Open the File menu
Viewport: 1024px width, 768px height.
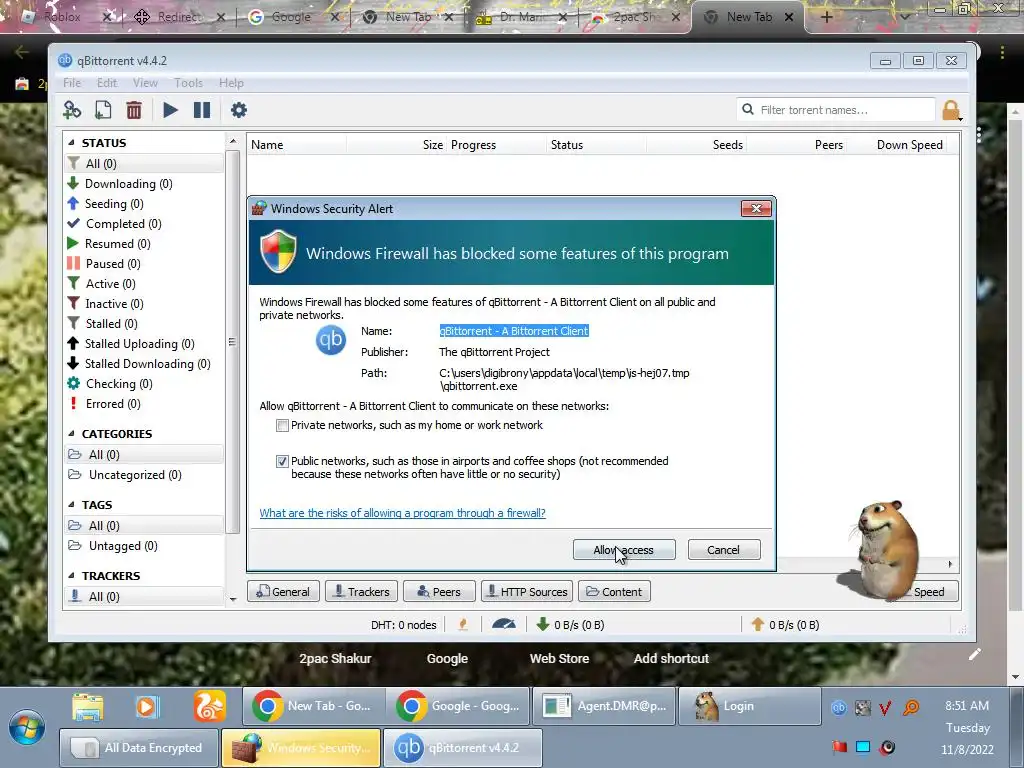72,83
